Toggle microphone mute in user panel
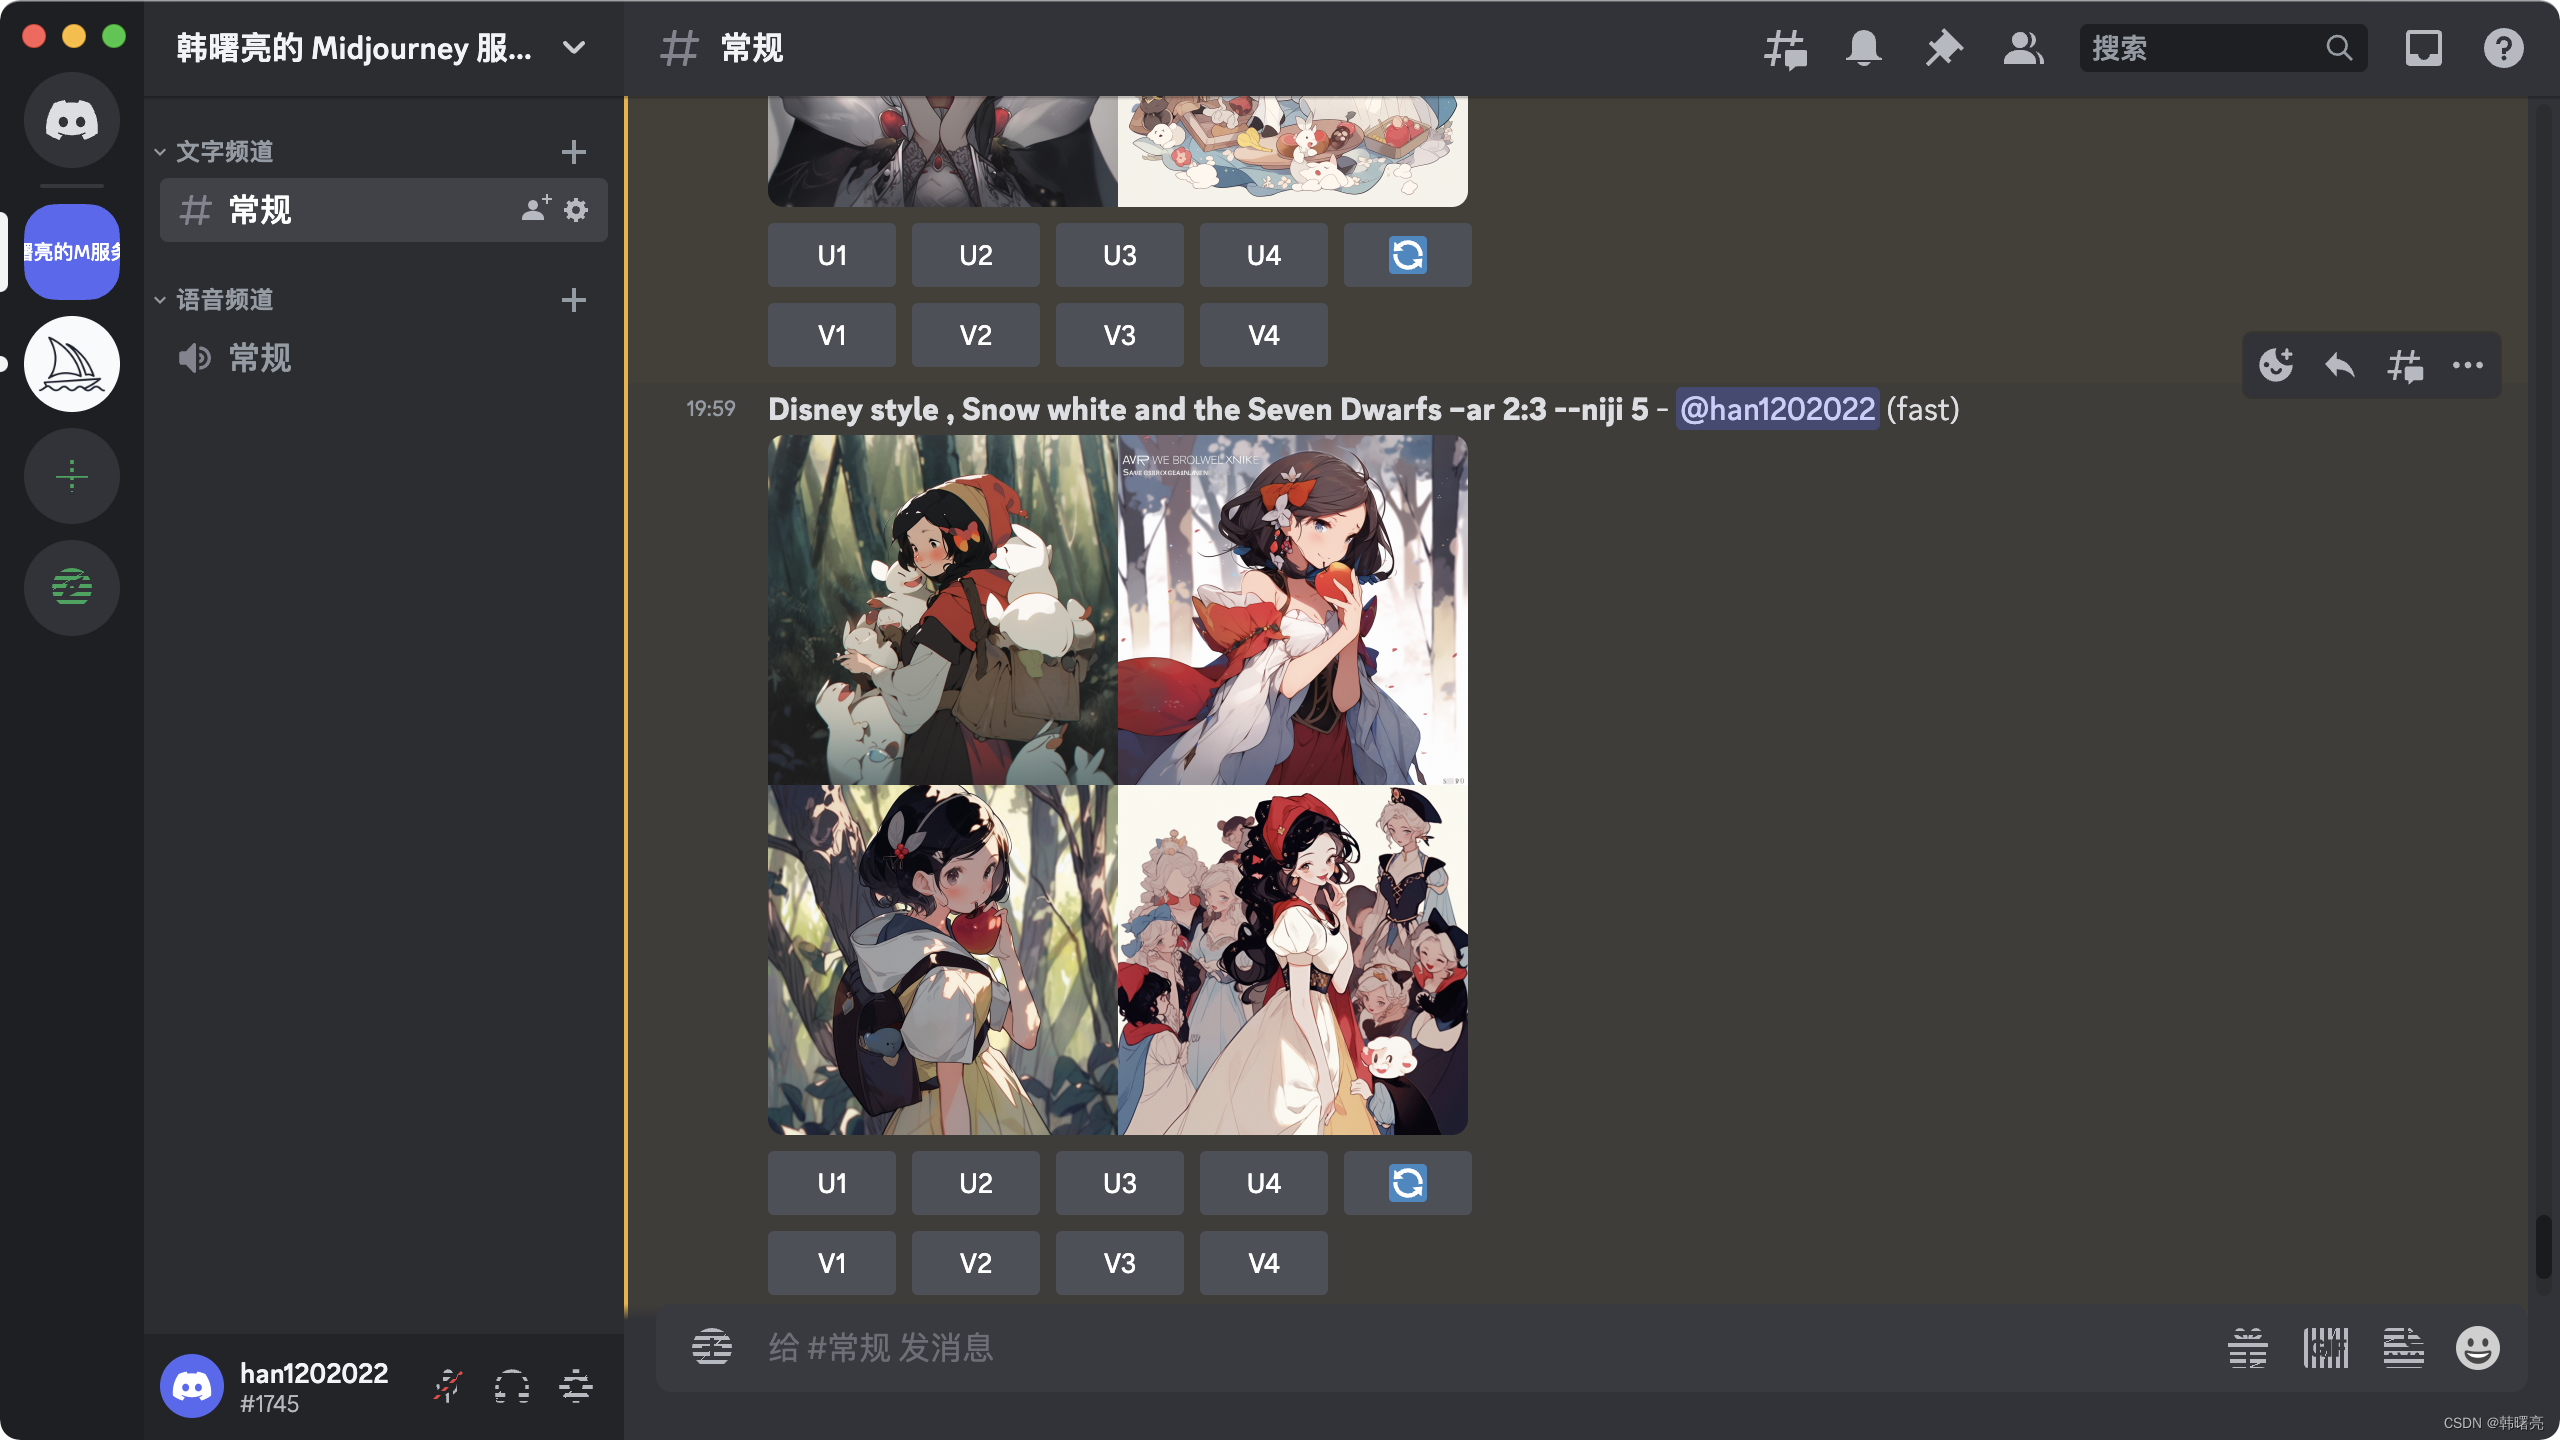 point(448,1387)
